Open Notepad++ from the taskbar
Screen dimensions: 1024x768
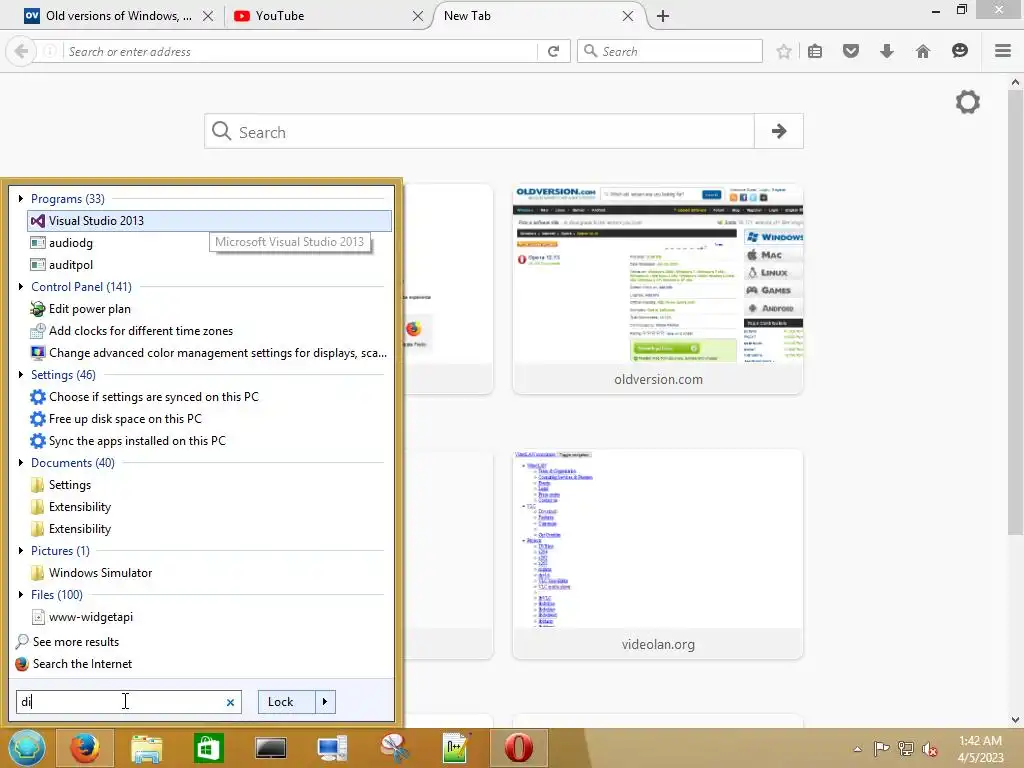coord(456,748)
